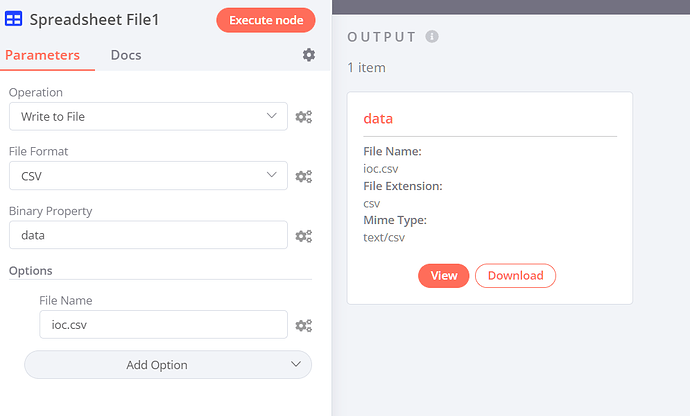Viewport: 690px width, 416px height.
Task: Open the Add Option dropdown
Action: coord(167,365)
